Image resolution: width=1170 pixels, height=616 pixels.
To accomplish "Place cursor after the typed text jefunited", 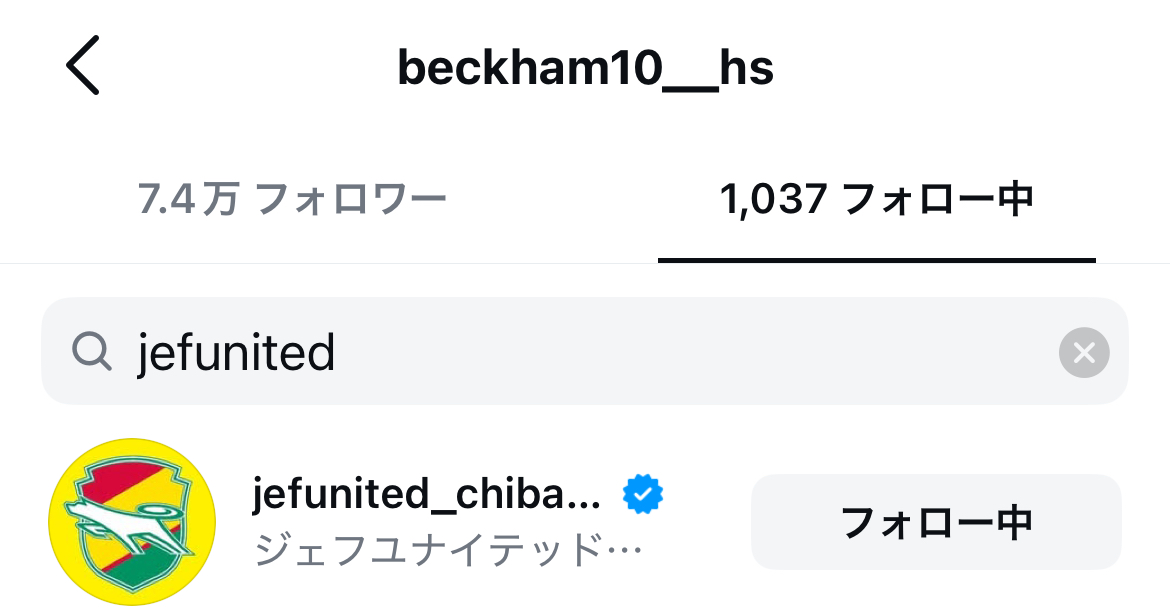I will [x=337, y=352].
